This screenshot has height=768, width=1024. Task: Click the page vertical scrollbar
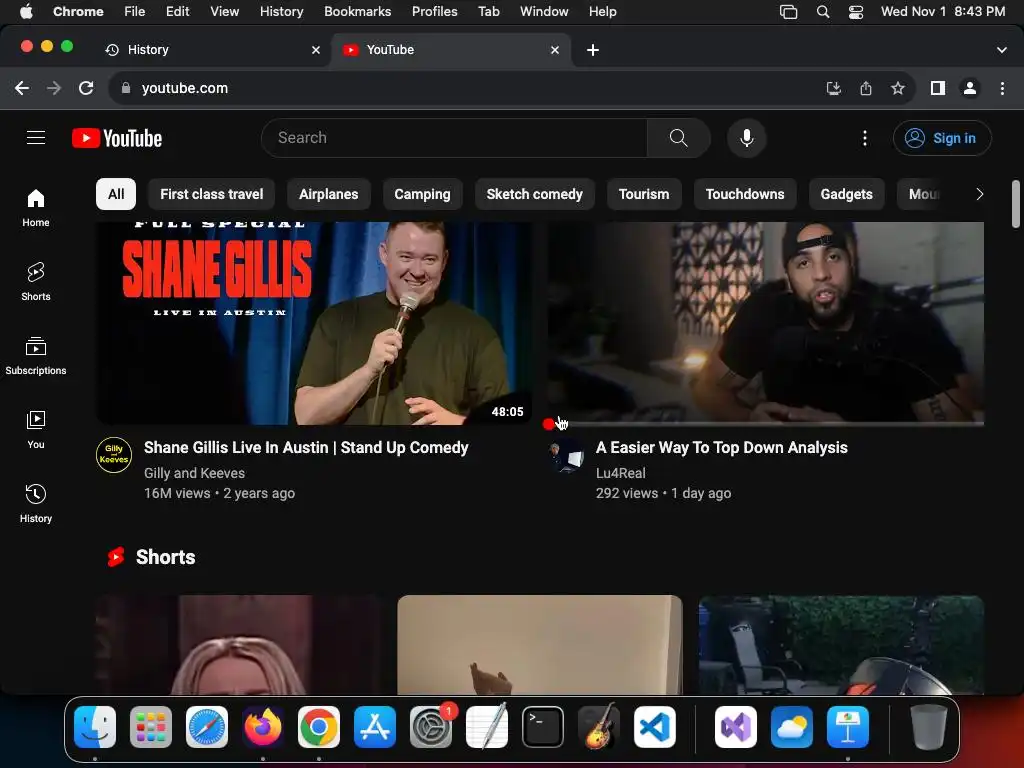click(1016, 204)
